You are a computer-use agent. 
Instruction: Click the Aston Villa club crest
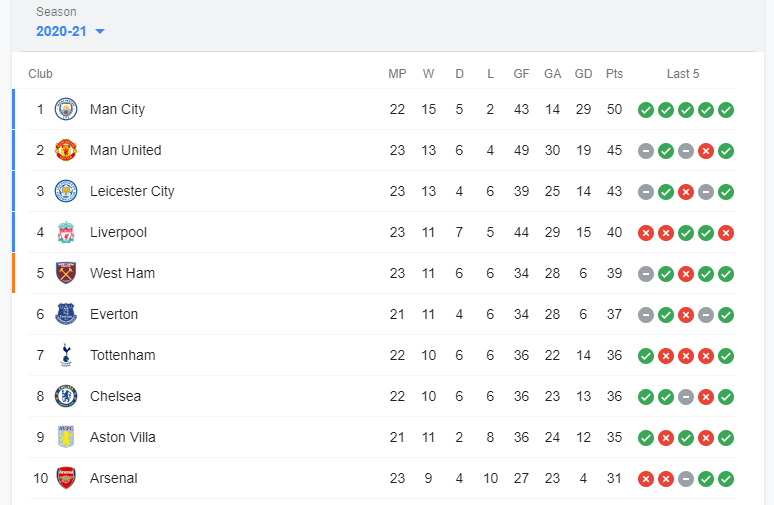click(x=66, y=437)
